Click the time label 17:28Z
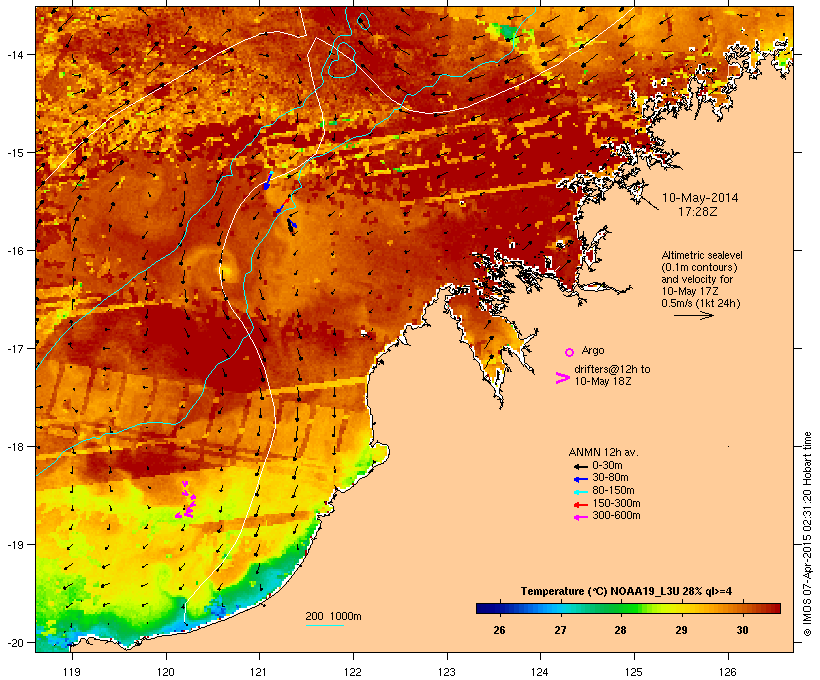This screenshot has width=820, height=680. 698,211
